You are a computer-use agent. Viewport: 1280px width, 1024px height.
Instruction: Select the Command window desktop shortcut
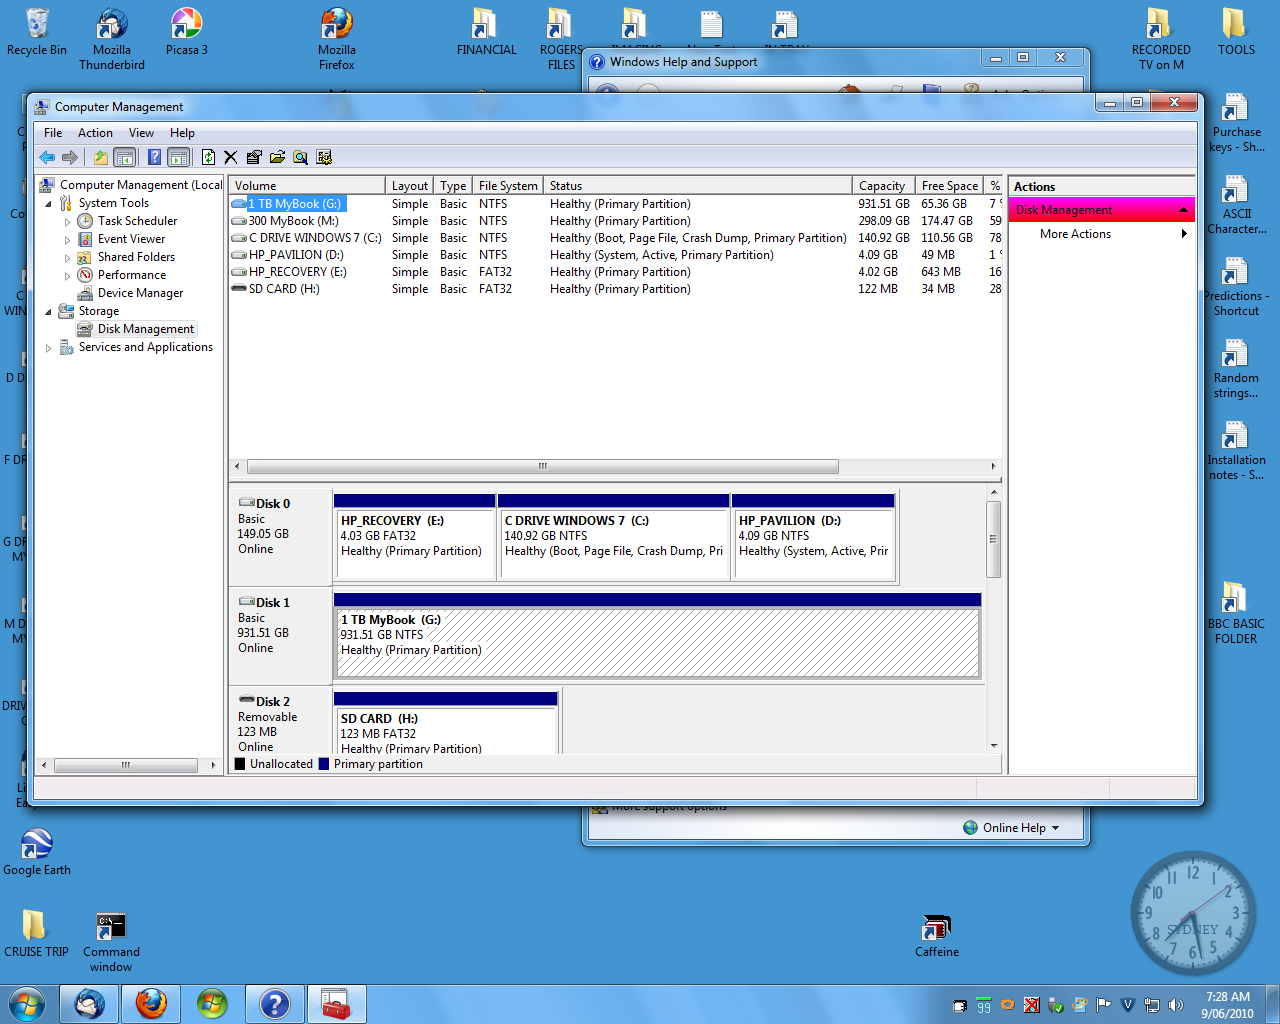(111, 942)
